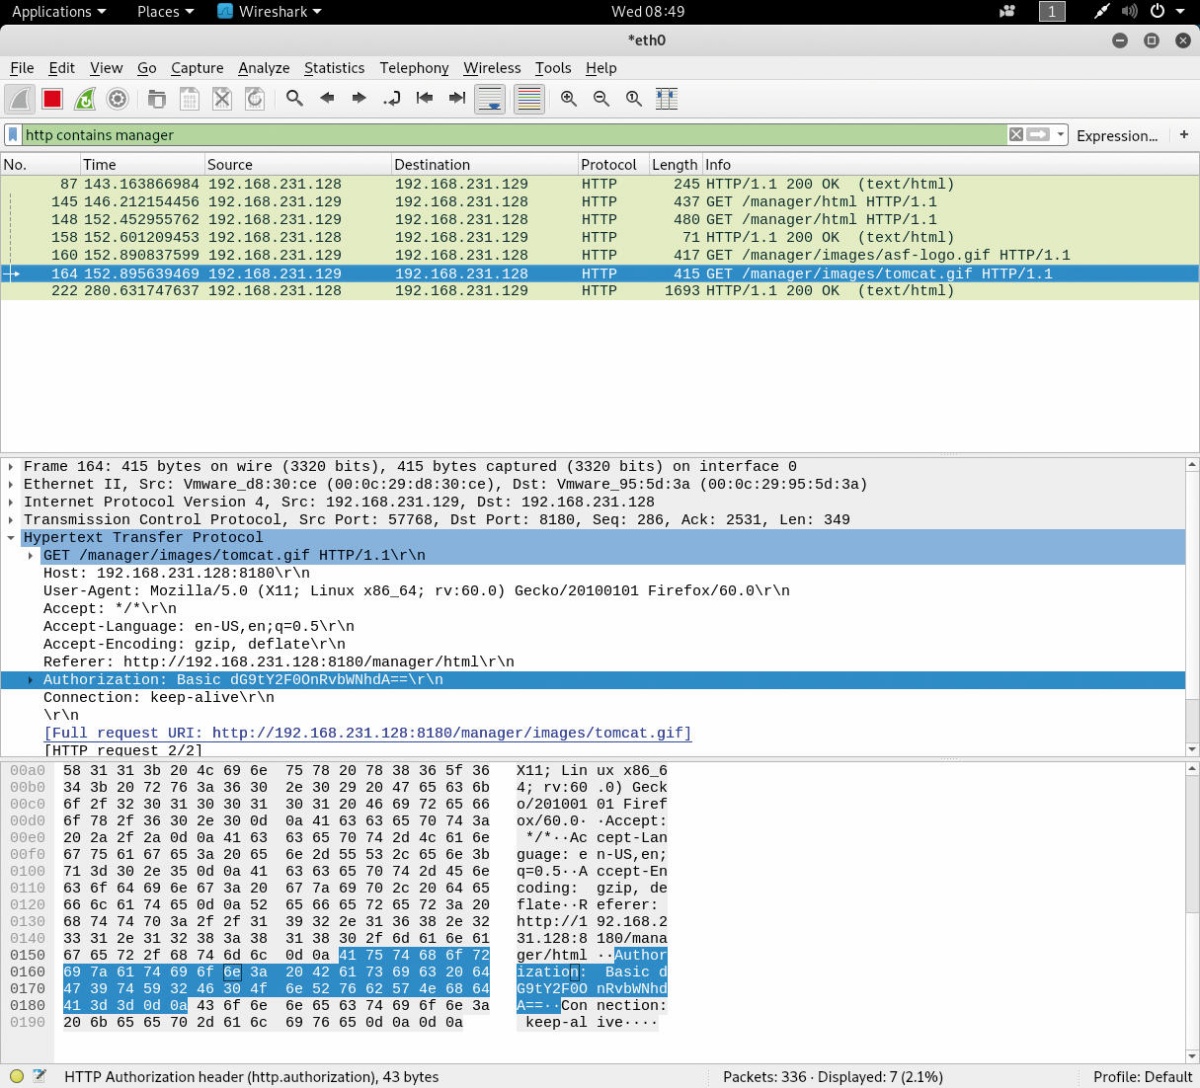Open the File menu

22,68
